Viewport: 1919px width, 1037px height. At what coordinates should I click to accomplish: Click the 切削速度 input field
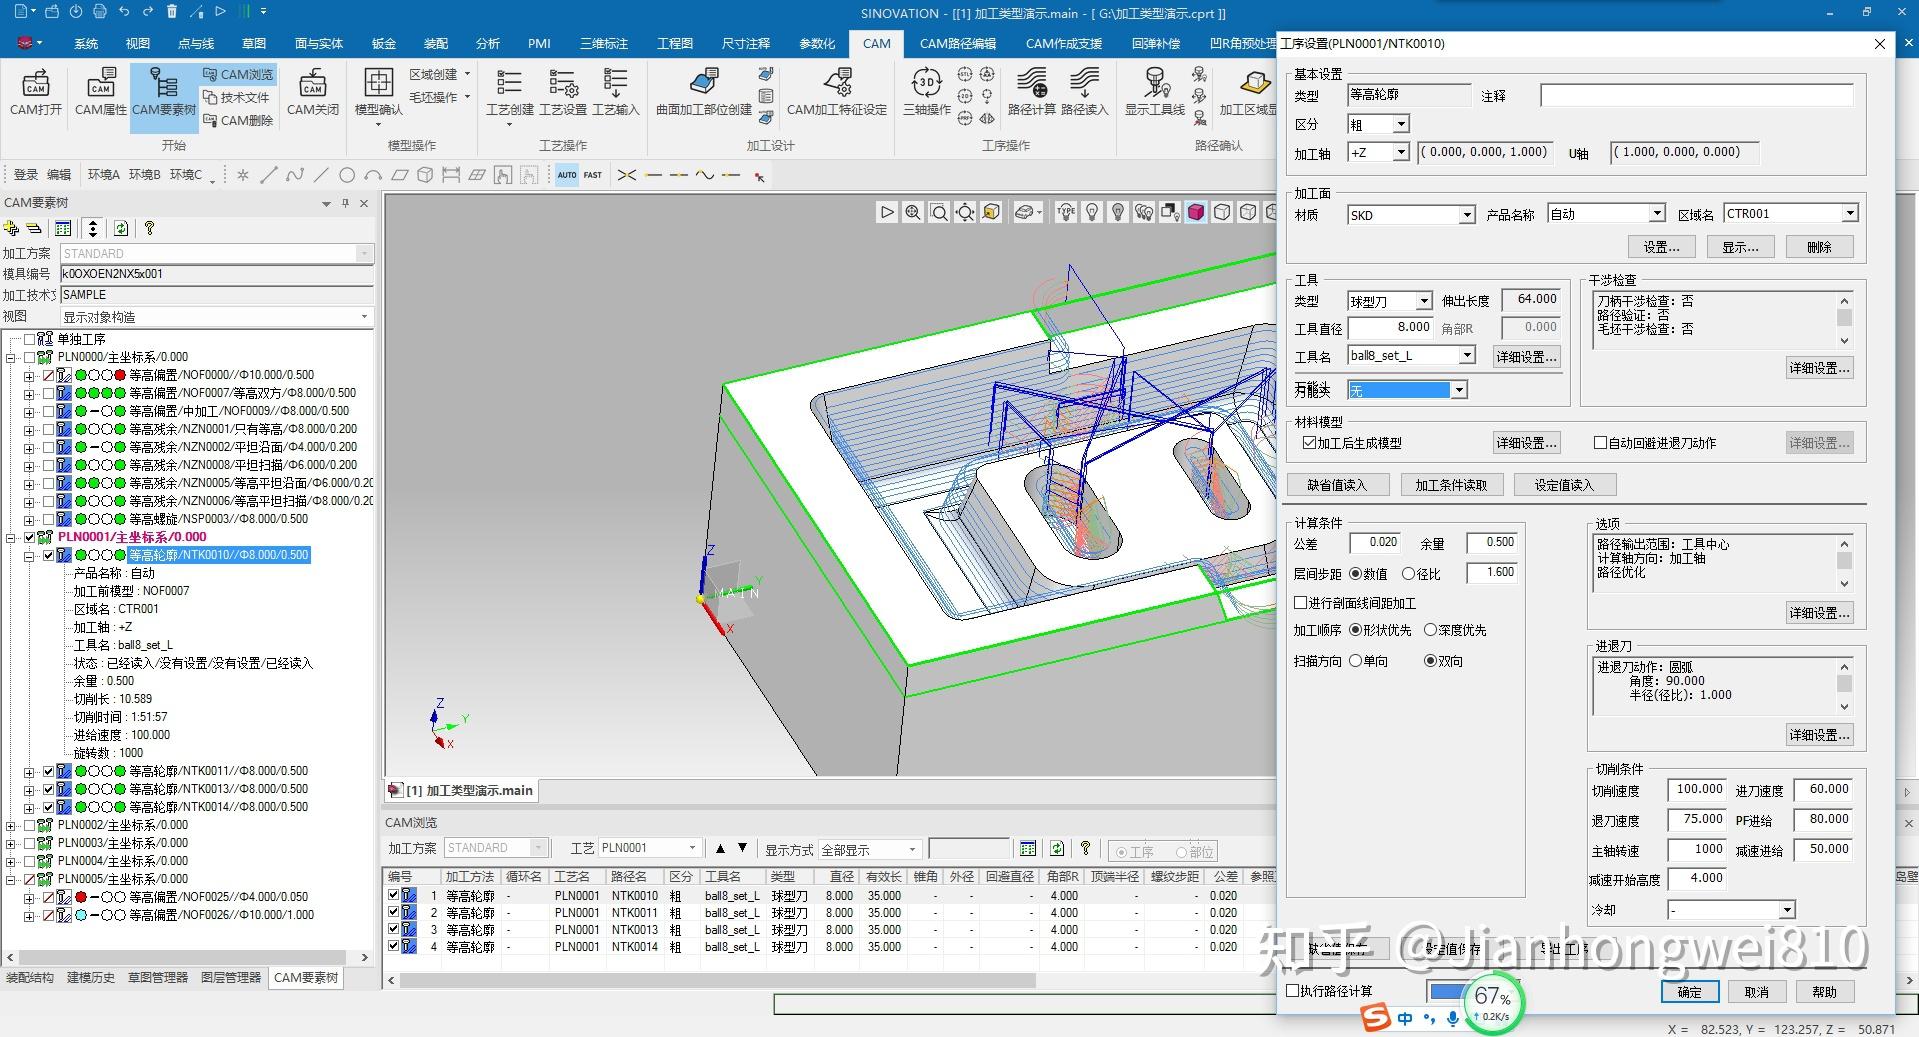point(1696,790)
